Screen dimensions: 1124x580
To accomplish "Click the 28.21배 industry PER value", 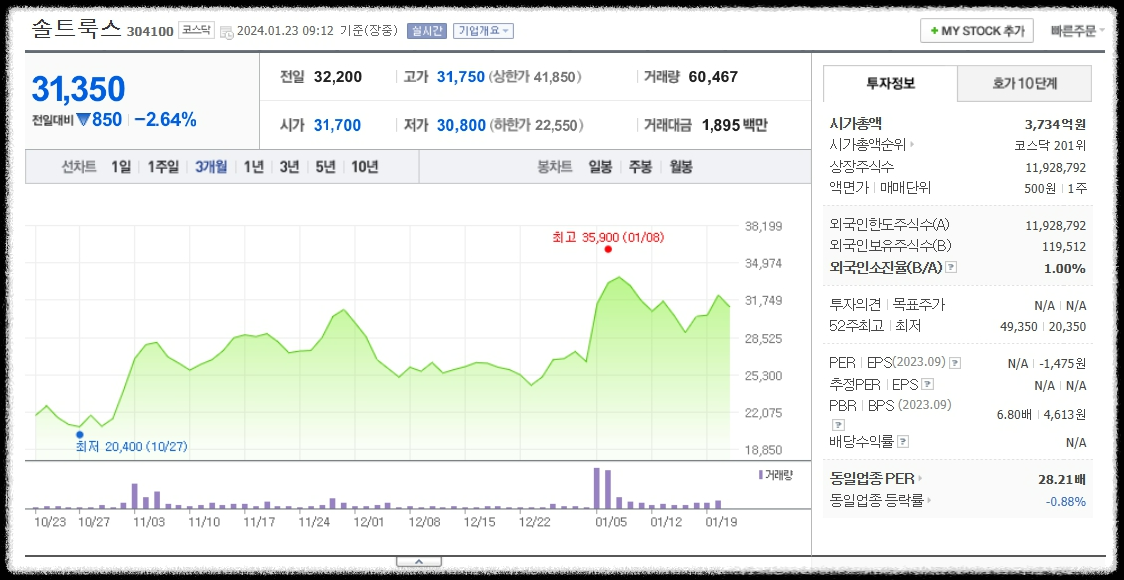I will pos(1062,478).
